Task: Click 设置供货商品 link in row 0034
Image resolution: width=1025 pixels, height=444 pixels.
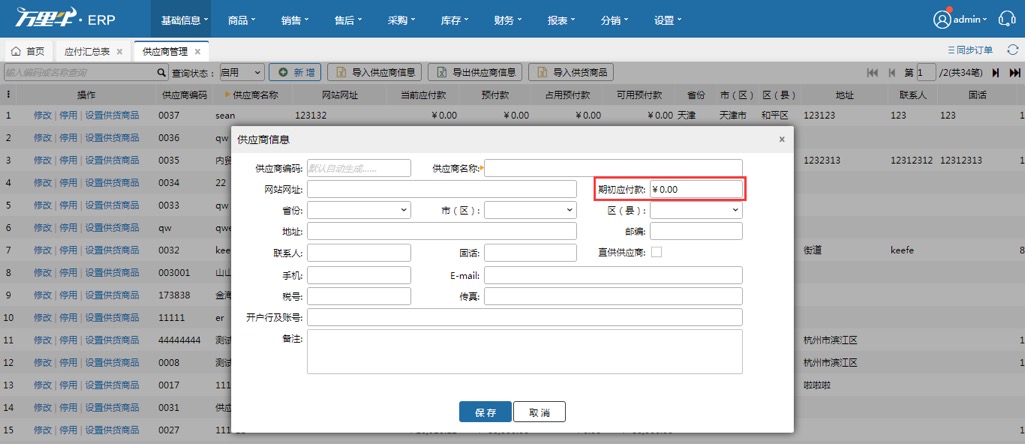Action: click(112, 182)
